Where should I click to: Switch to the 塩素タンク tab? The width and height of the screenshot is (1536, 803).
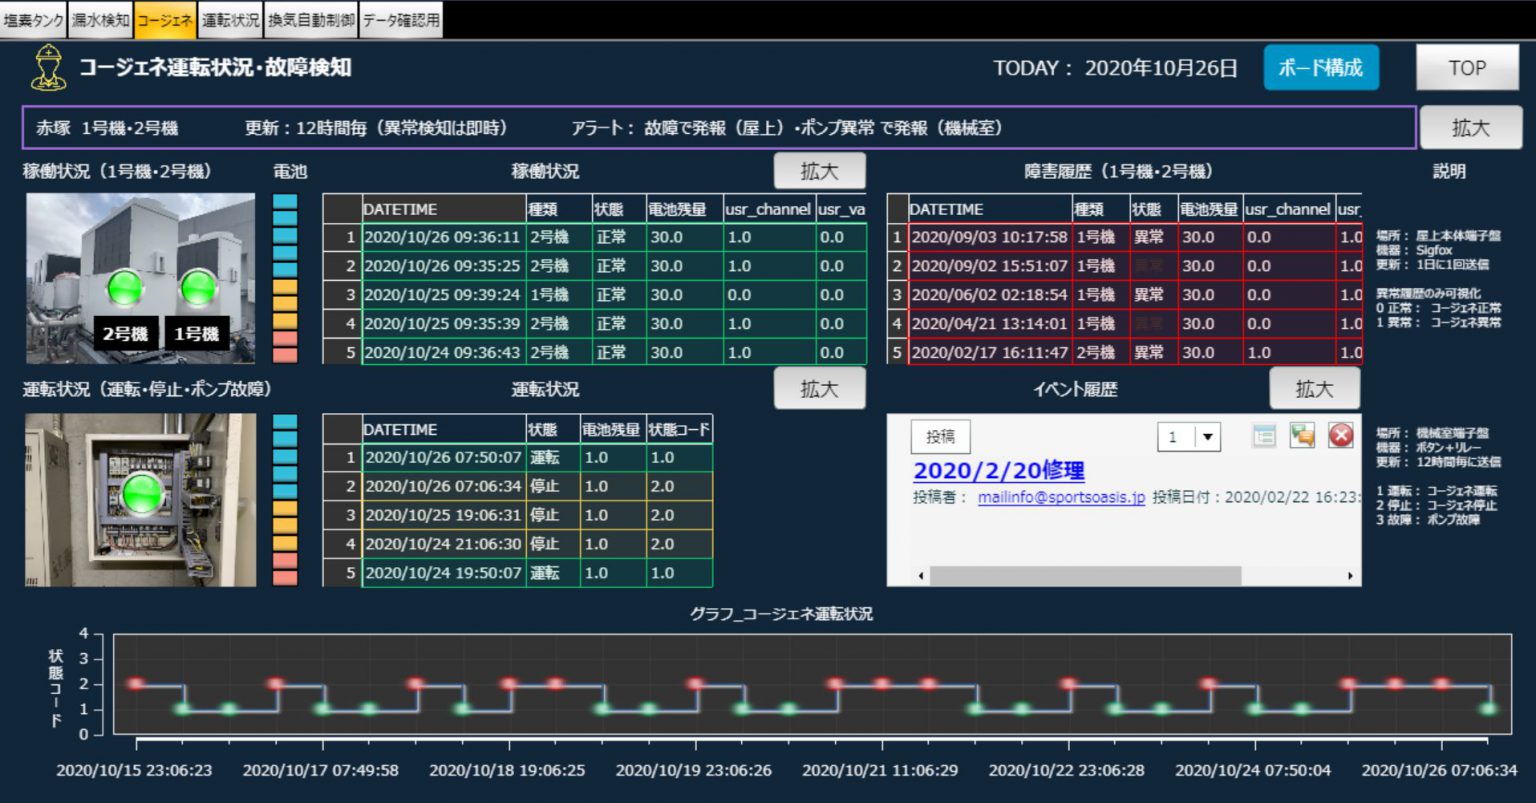34,20
